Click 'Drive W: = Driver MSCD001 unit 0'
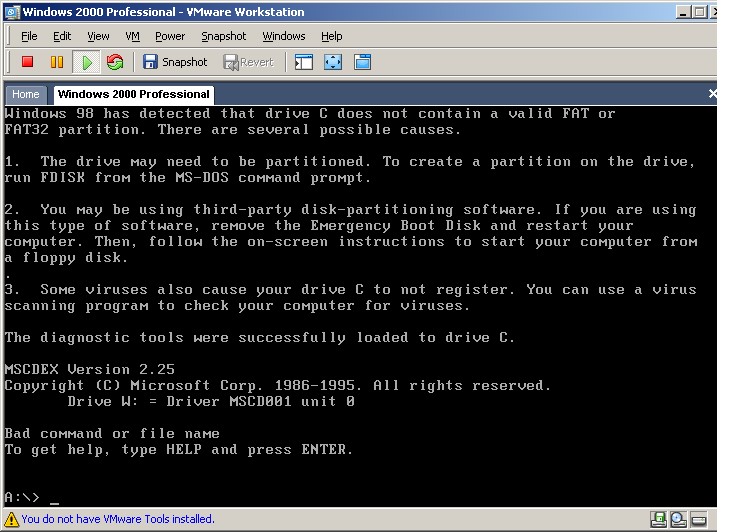 [211, 401]
